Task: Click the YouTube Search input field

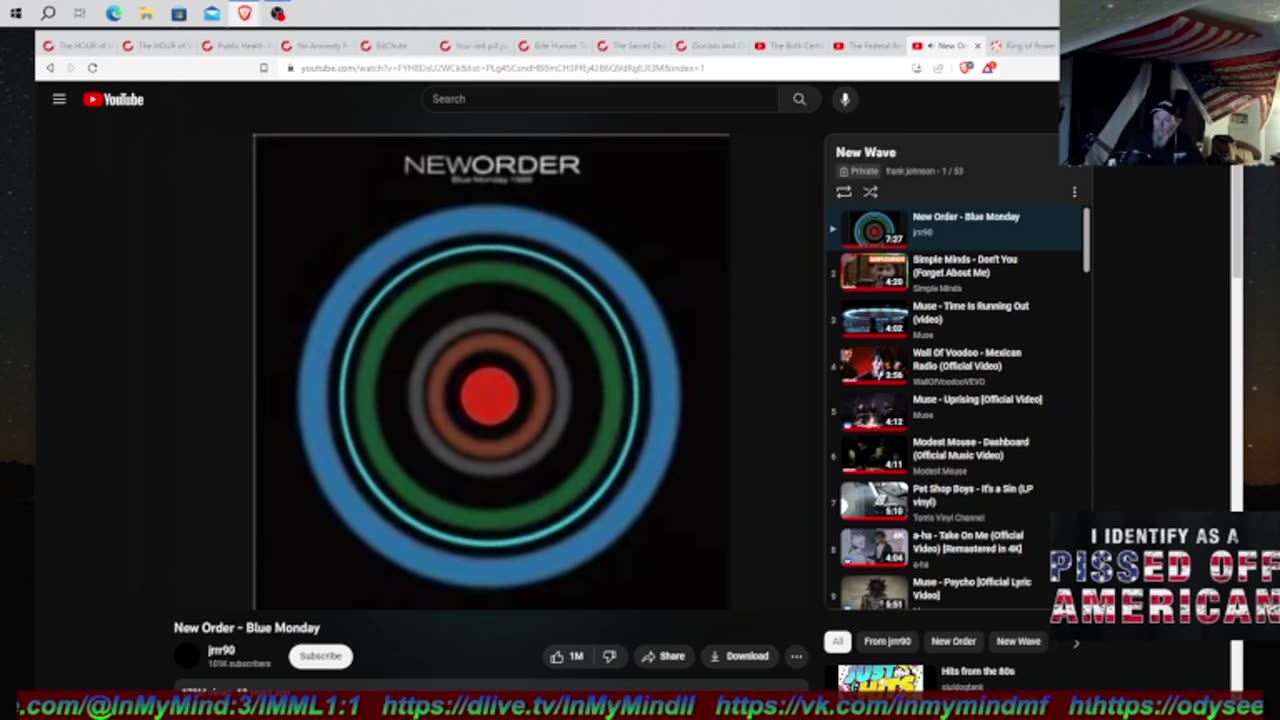Action: click(x=600, y=99)
